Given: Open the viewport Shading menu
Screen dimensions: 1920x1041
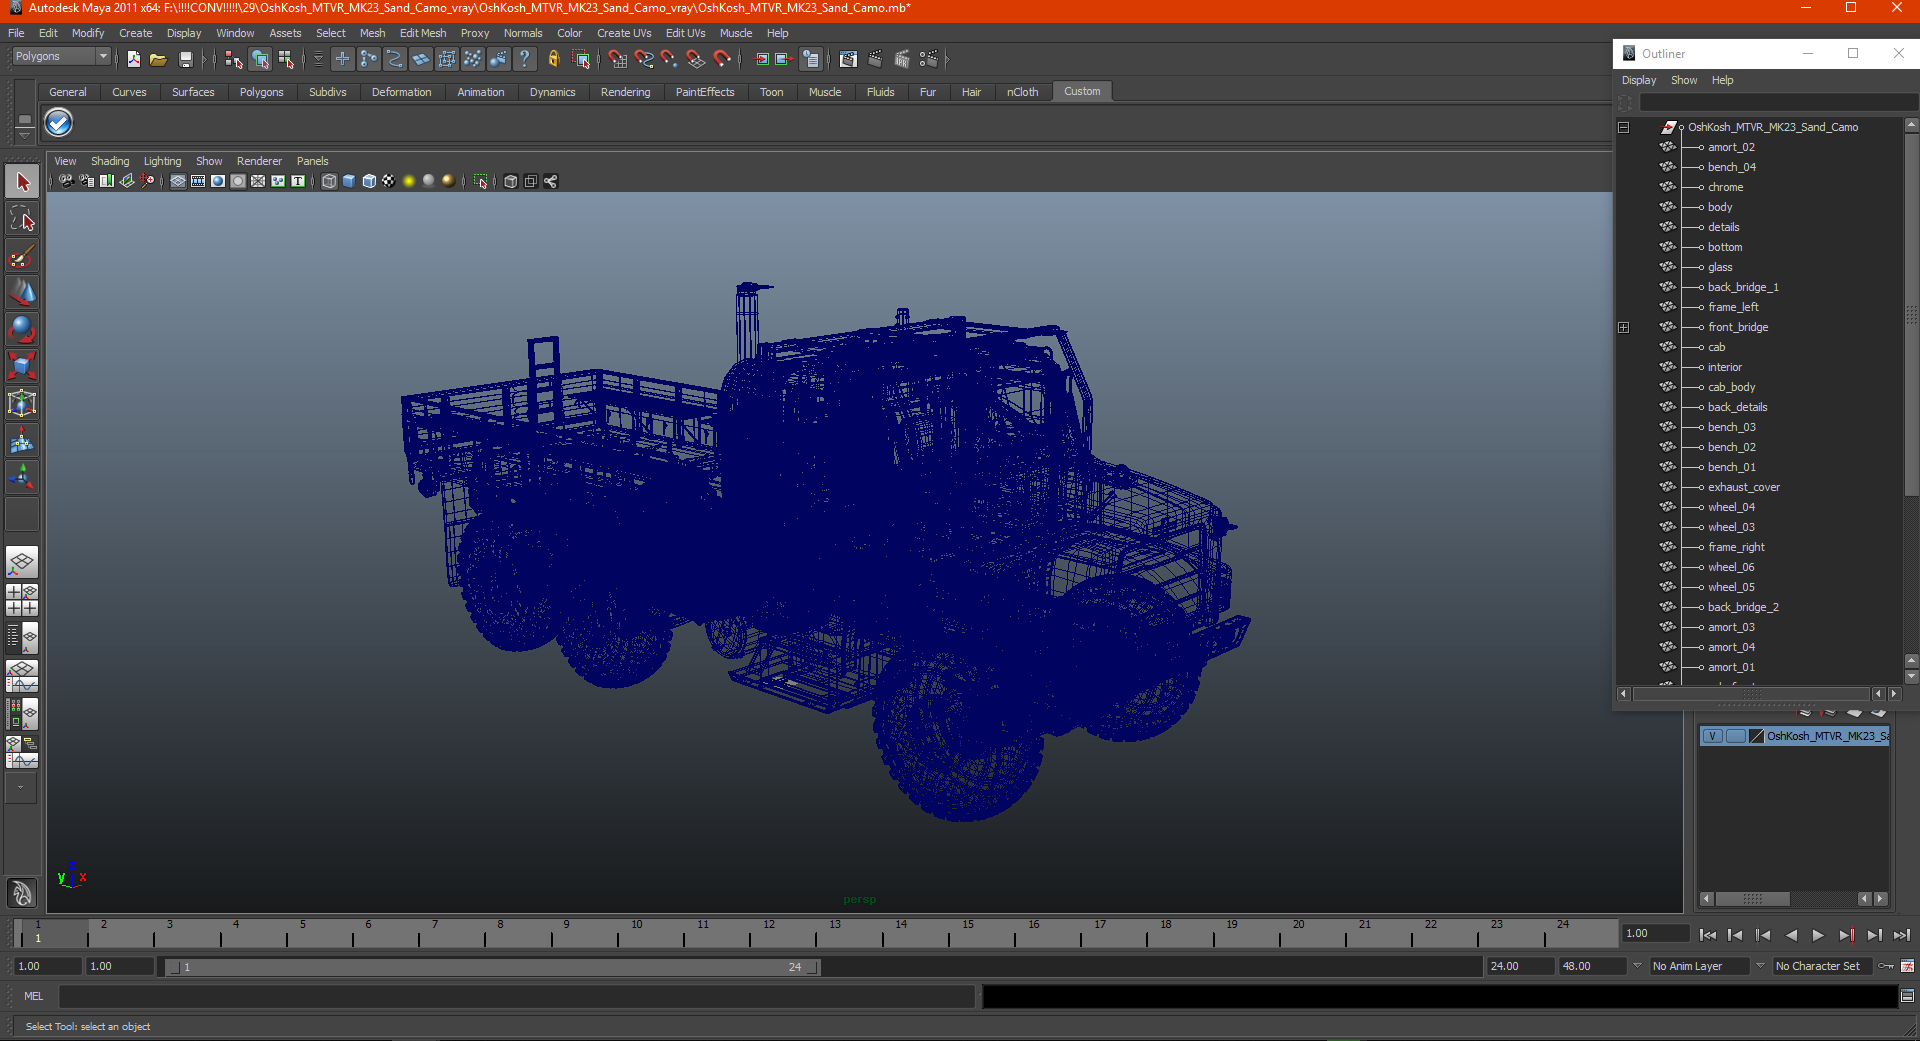Looking at the screenshot, I should (x=110, y=161).
